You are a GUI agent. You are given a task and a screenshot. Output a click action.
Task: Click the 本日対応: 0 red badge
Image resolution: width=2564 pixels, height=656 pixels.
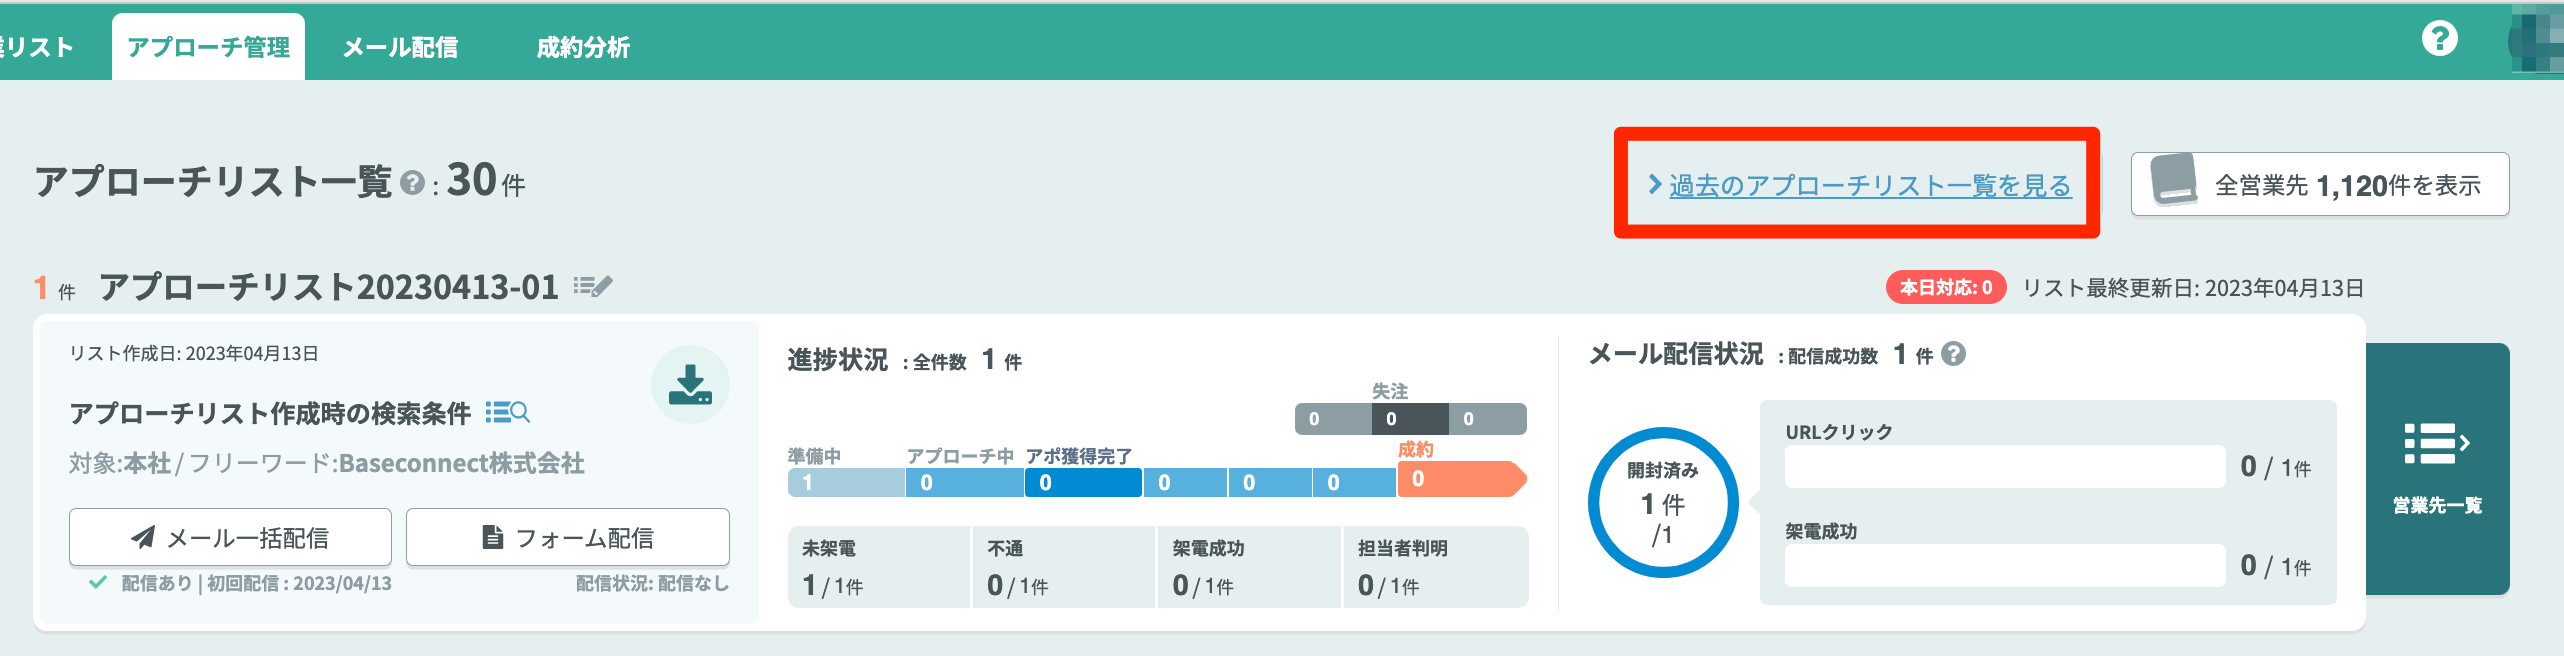coord(1946,287)
